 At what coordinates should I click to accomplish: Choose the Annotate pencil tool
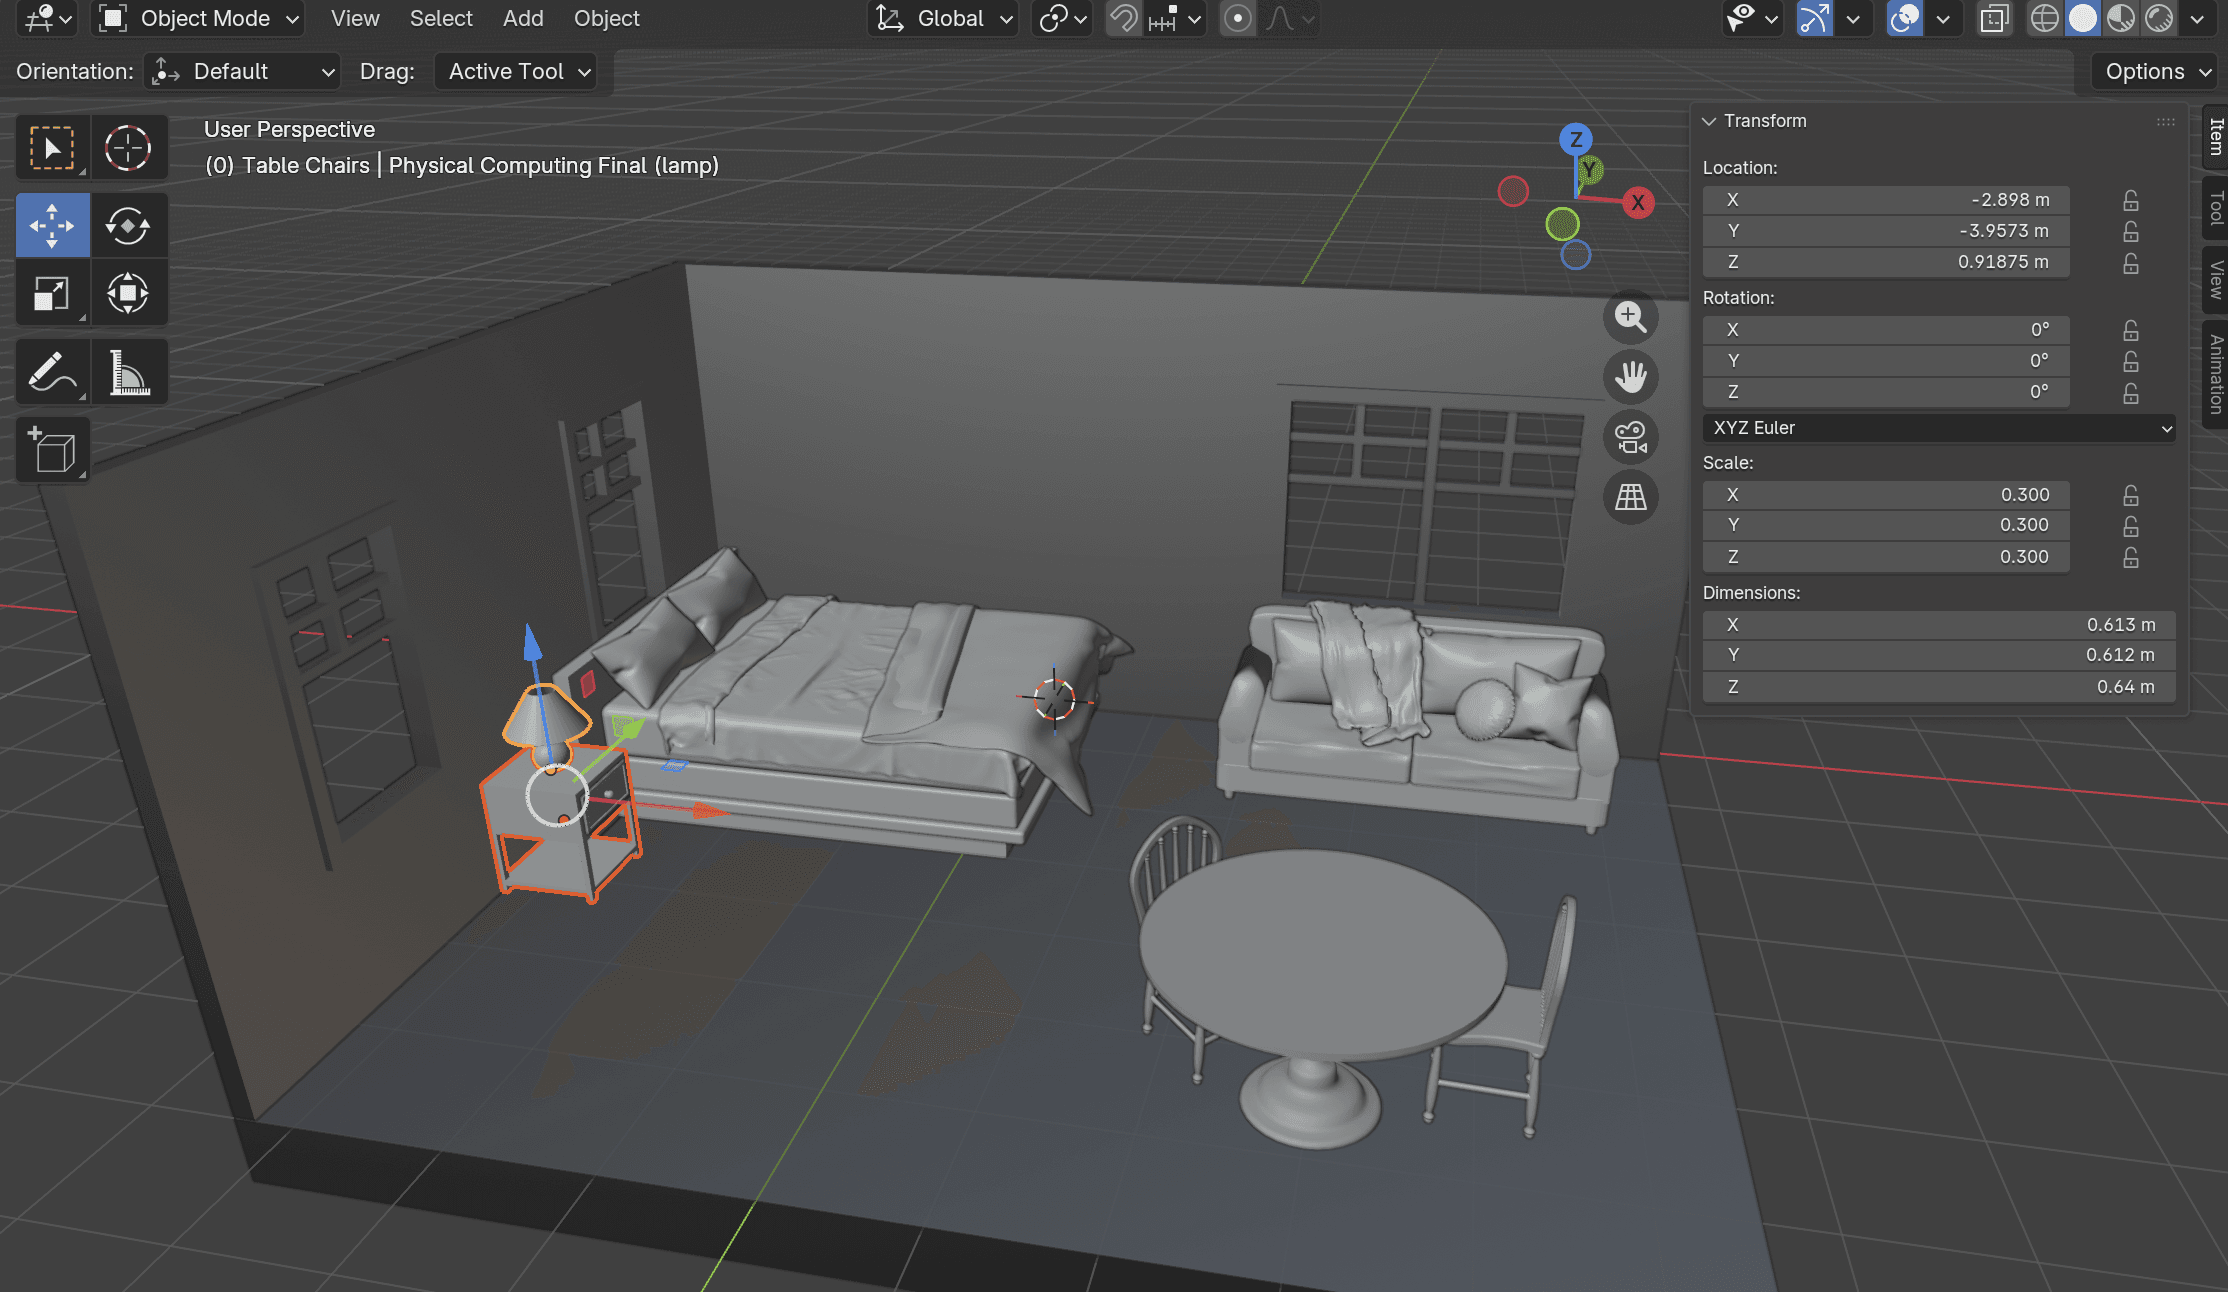(52, 372)
